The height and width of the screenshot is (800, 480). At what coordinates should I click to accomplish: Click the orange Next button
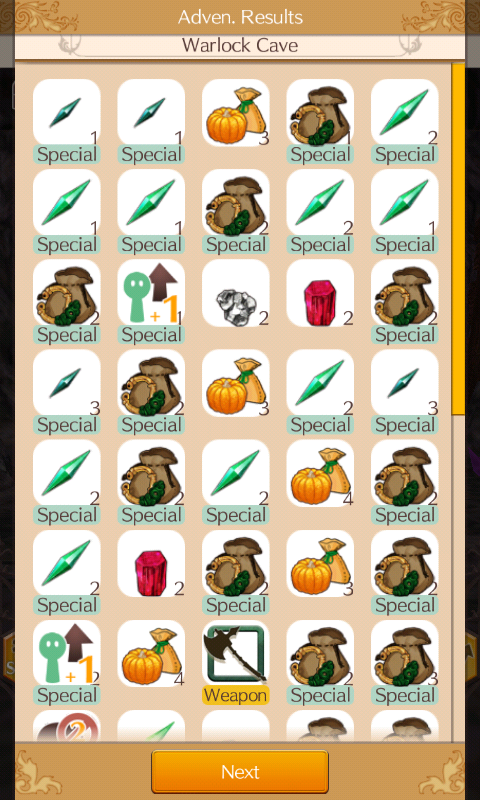pos(240,772)
